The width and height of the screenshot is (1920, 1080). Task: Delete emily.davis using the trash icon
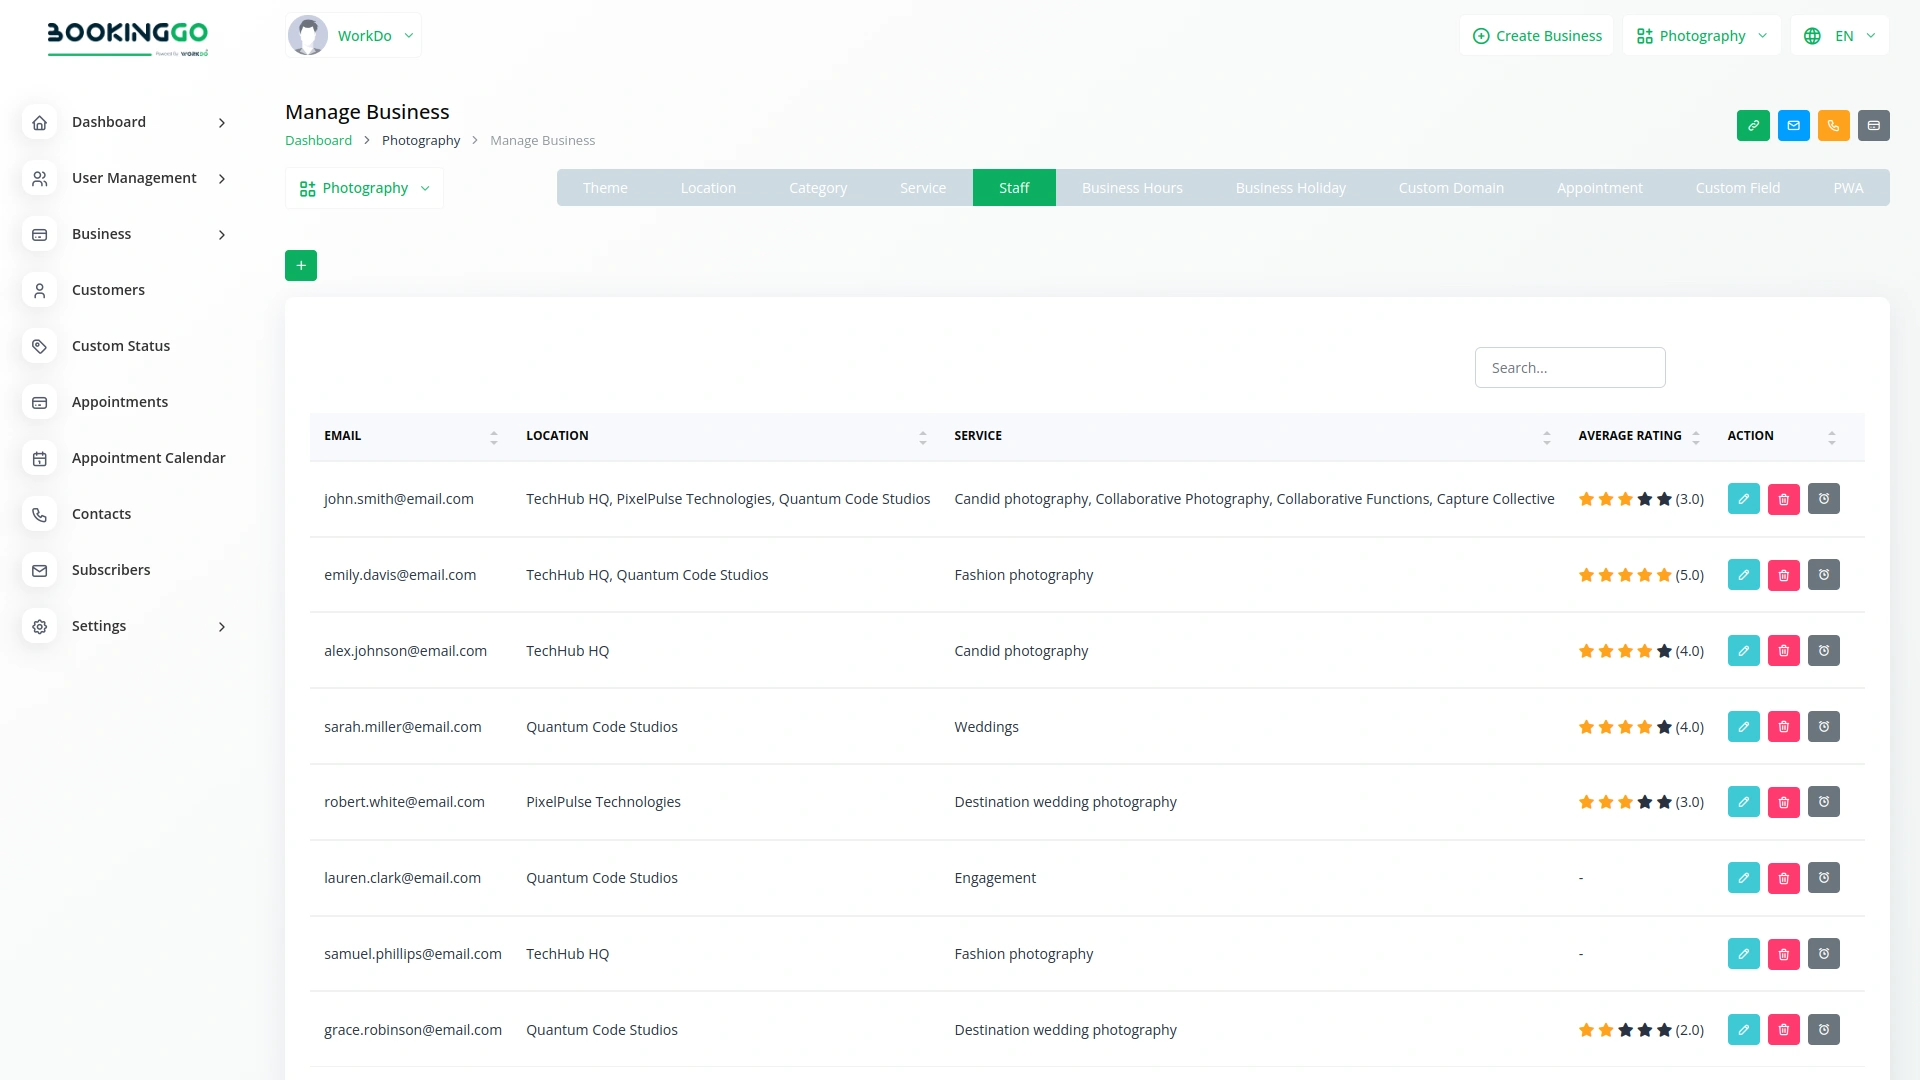(1784, 574)
